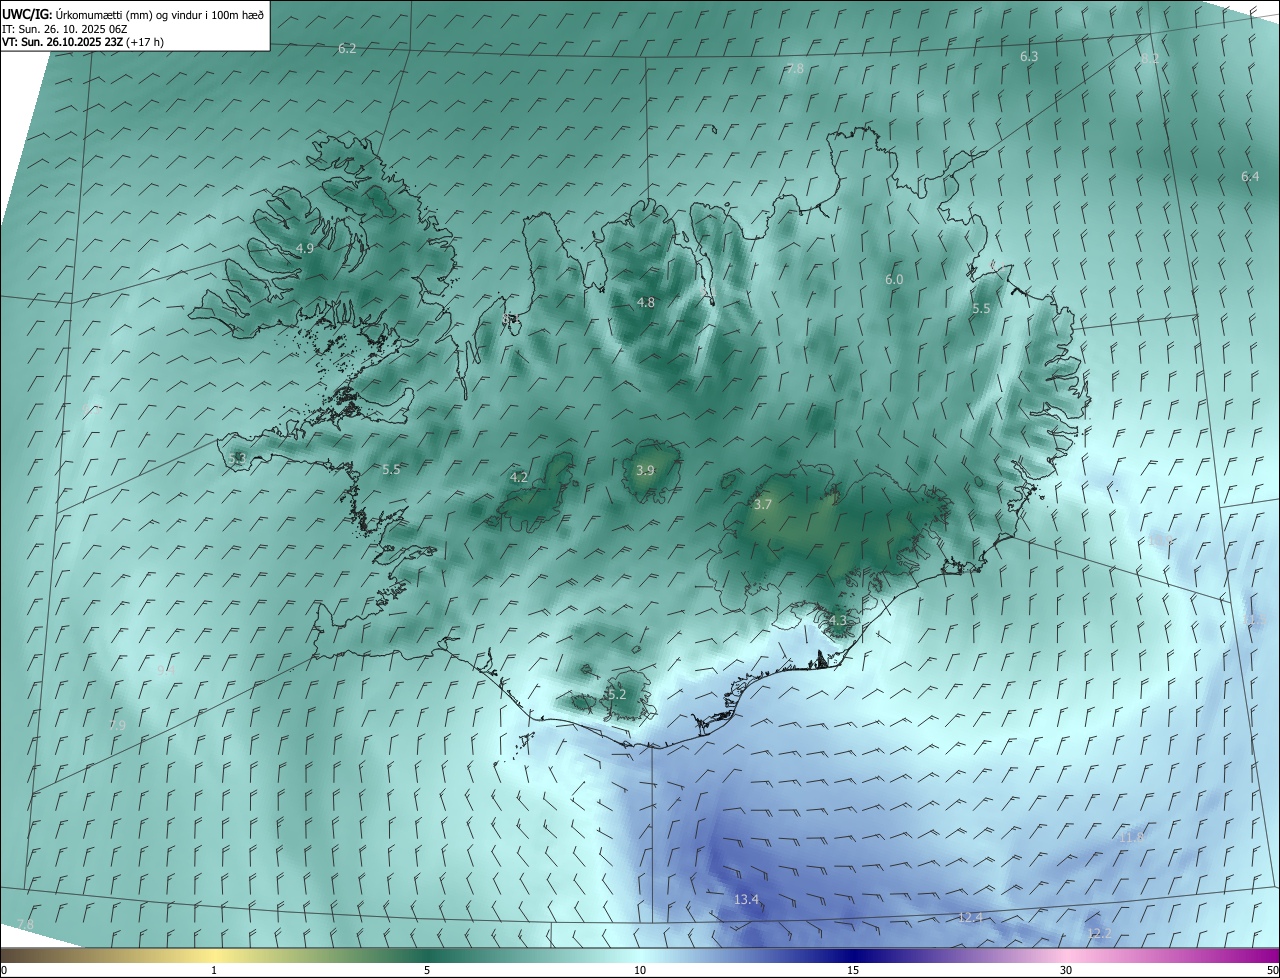Click the IT: Sun. 26. 10. 2025 06Z line
Viewport: 1280px width, 978px height.
pyautogui.click(x=64, y=28)
